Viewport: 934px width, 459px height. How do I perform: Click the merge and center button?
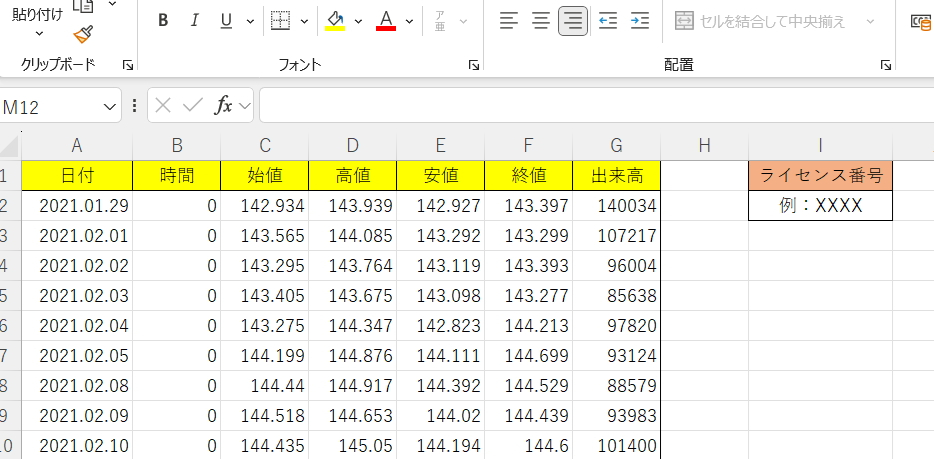pyautogui.click(x=760, y=21)
